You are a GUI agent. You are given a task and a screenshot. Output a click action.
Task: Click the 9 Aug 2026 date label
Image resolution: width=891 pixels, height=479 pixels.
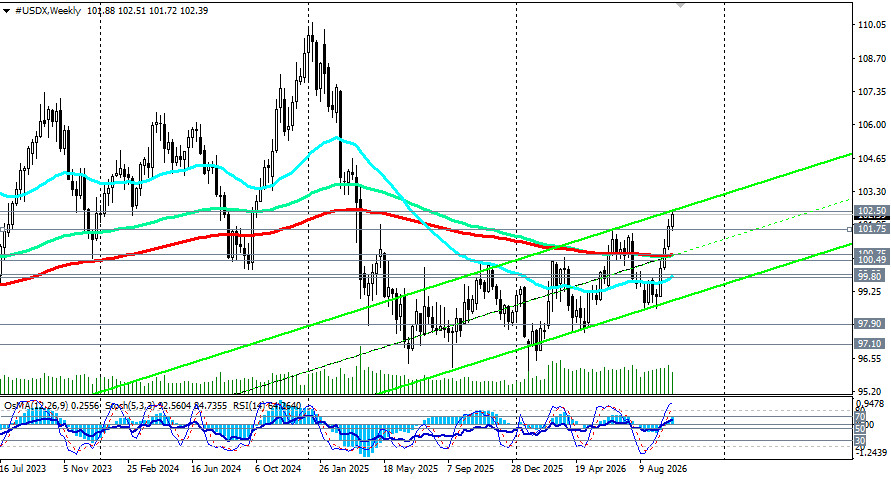[663, 469]
